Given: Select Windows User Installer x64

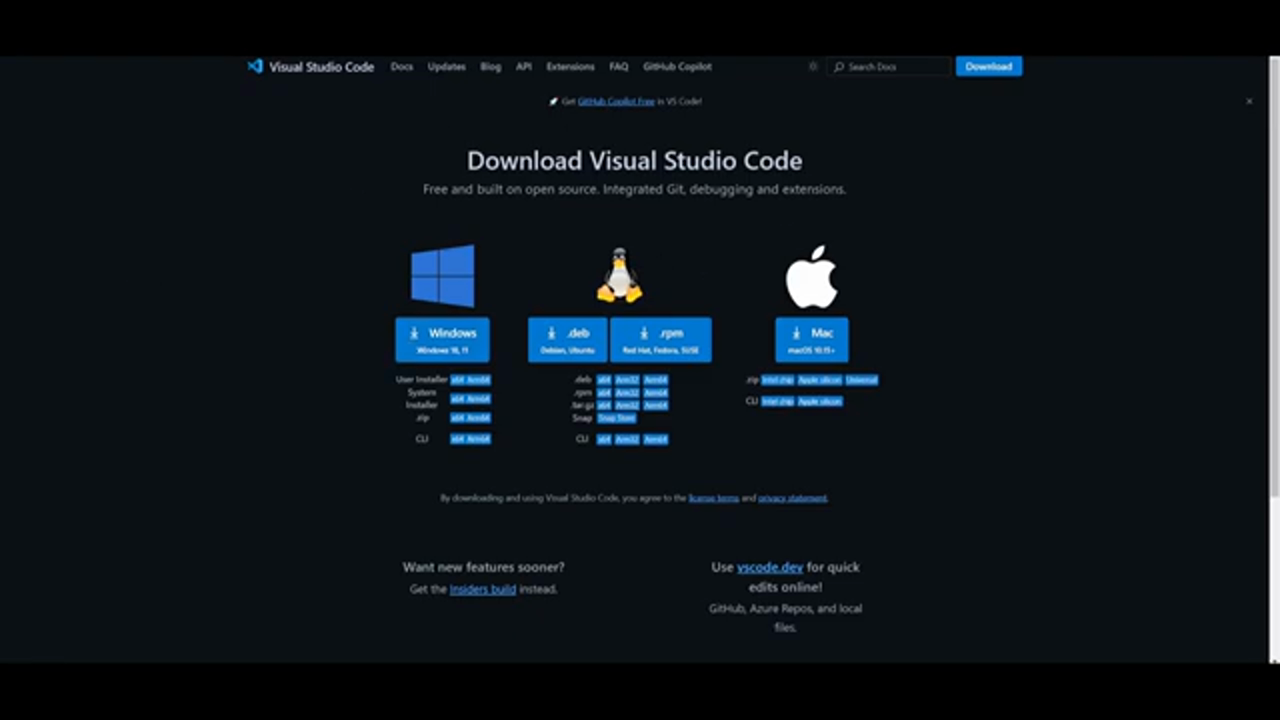Looking at the screenshot, I should [x=457, y=380].
